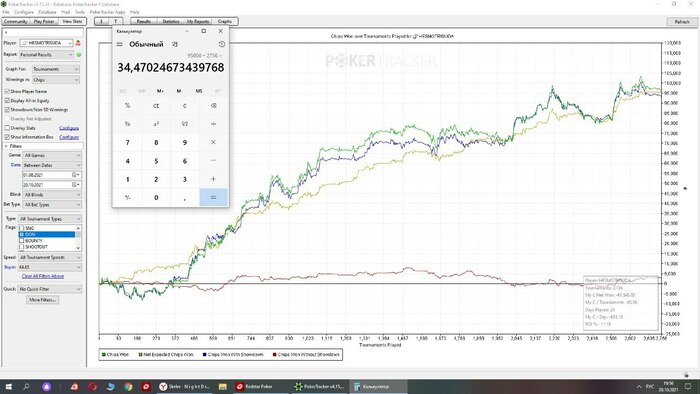Click the divide key in Calculator
Screen dimensions: 700x394
[213, 124]
